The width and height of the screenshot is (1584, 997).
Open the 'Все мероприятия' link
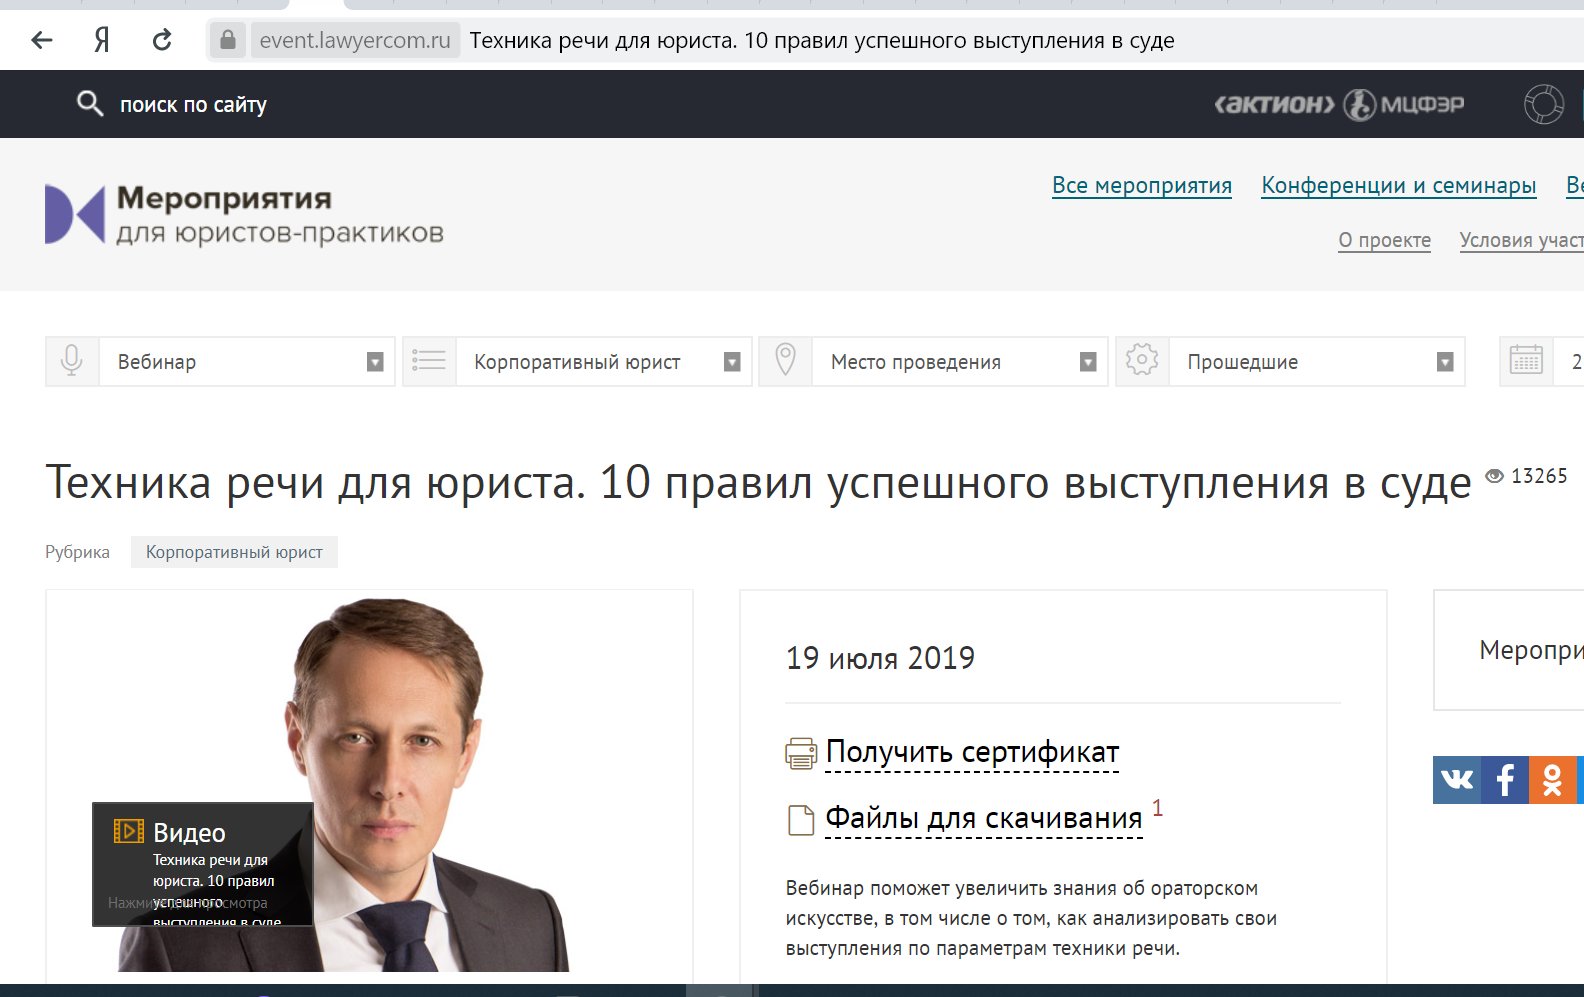(x=1142, y=185)
